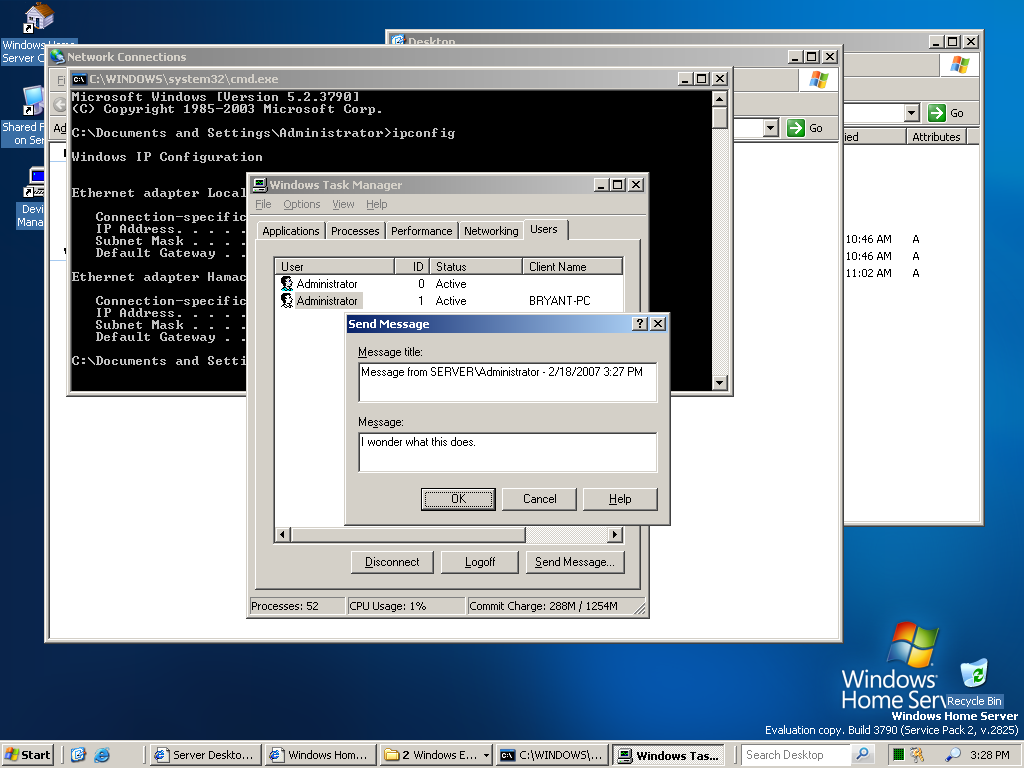This screenshot has height=768, width=1024.
Task: Expand the Network Connections address bar dropdown
Action: (770, 128)
